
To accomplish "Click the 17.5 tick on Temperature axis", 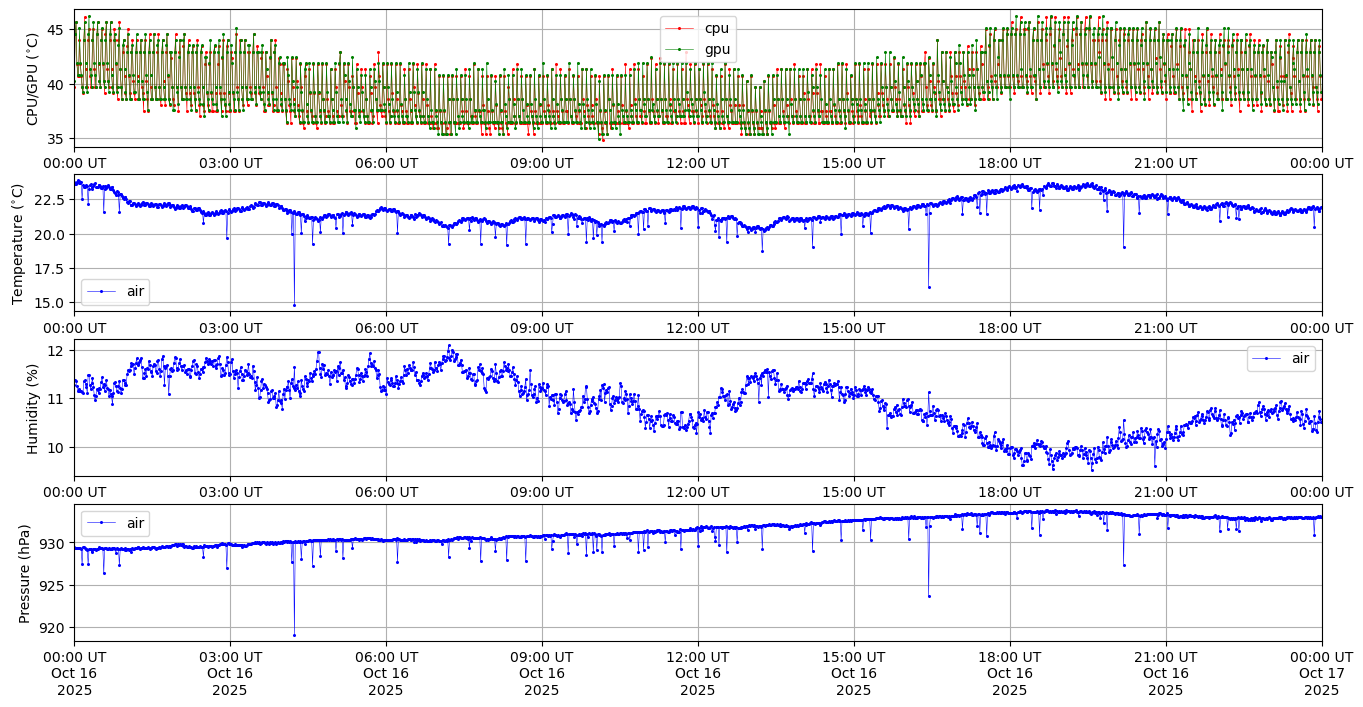I will pos(46,269).
